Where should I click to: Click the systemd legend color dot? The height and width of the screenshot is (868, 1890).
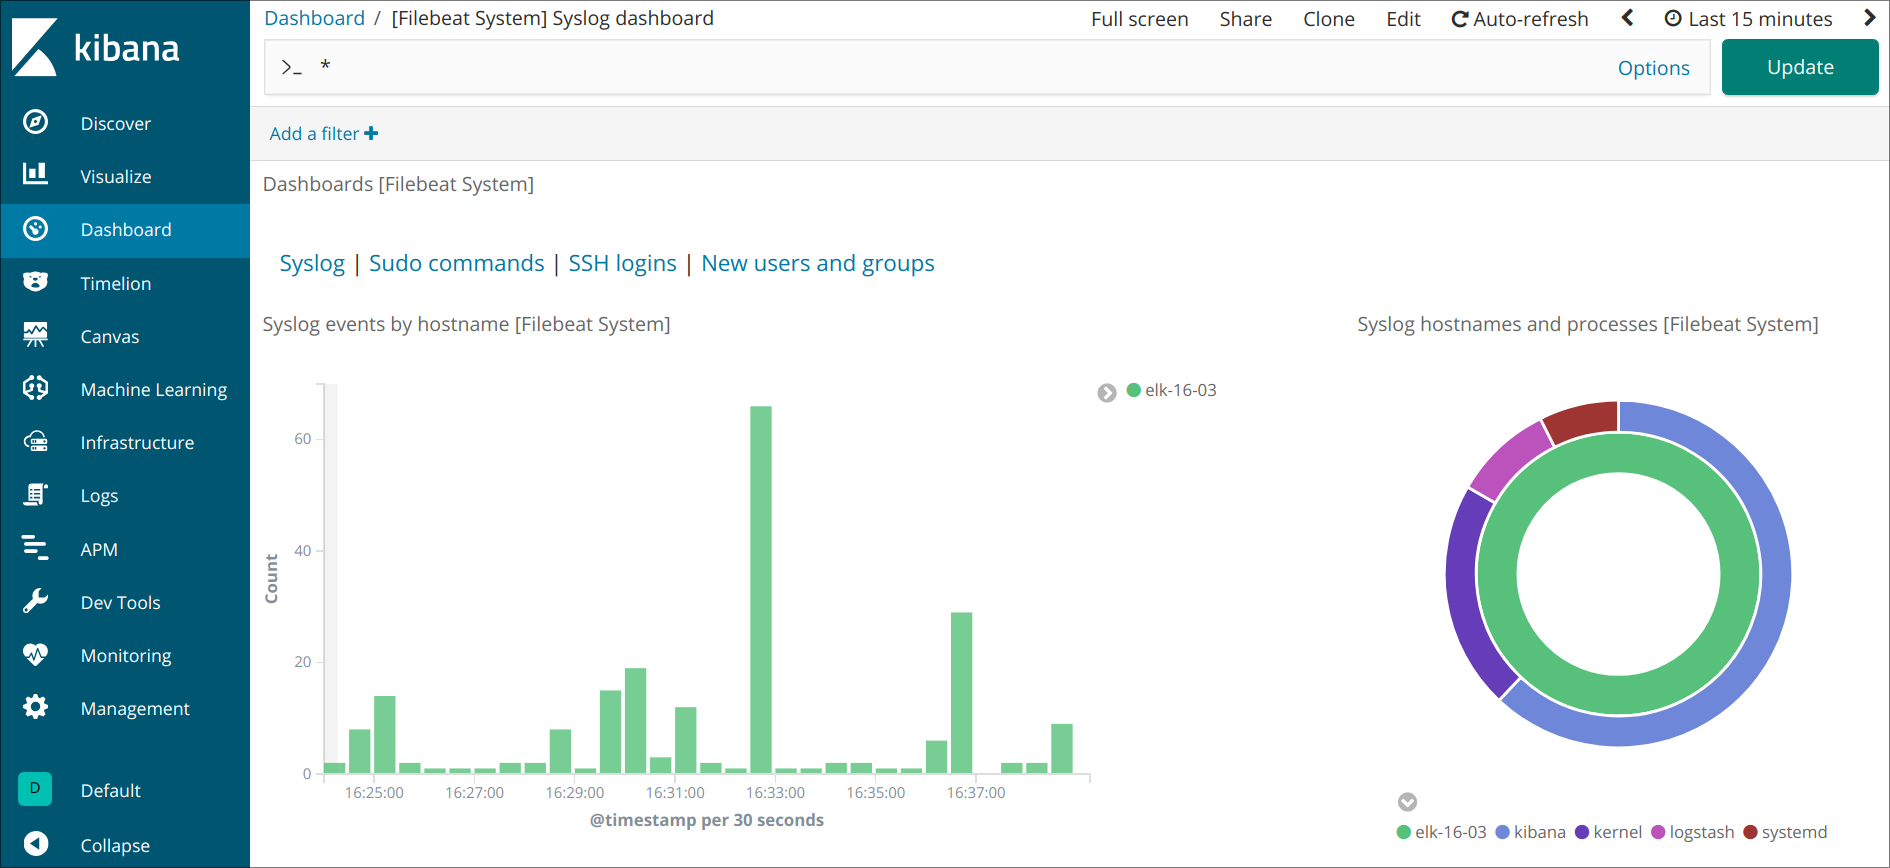[x=1750, y=832]
